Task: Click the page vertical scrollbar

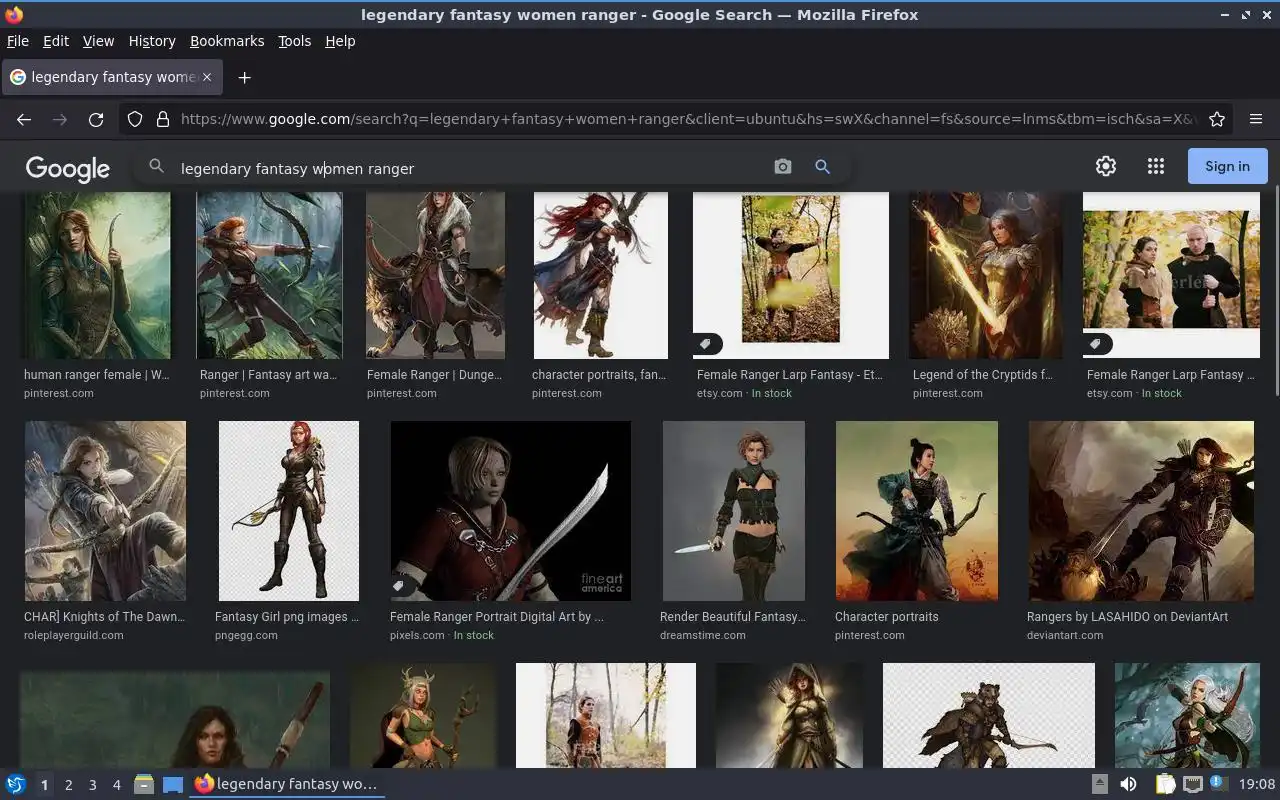Action: [x=1275, y=290]
